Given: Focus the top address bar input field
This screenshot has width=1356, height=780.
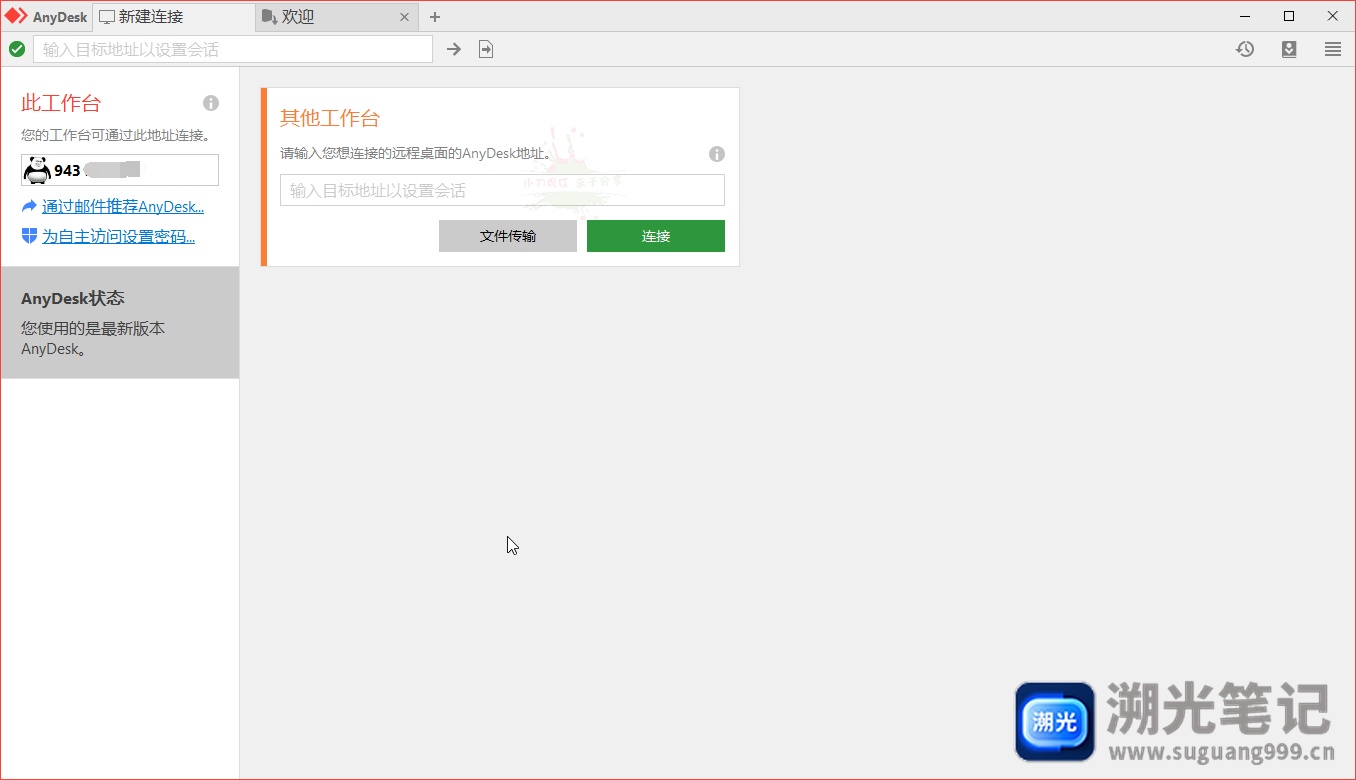Looking at the screenshot, I should click(x=233, y=49).
